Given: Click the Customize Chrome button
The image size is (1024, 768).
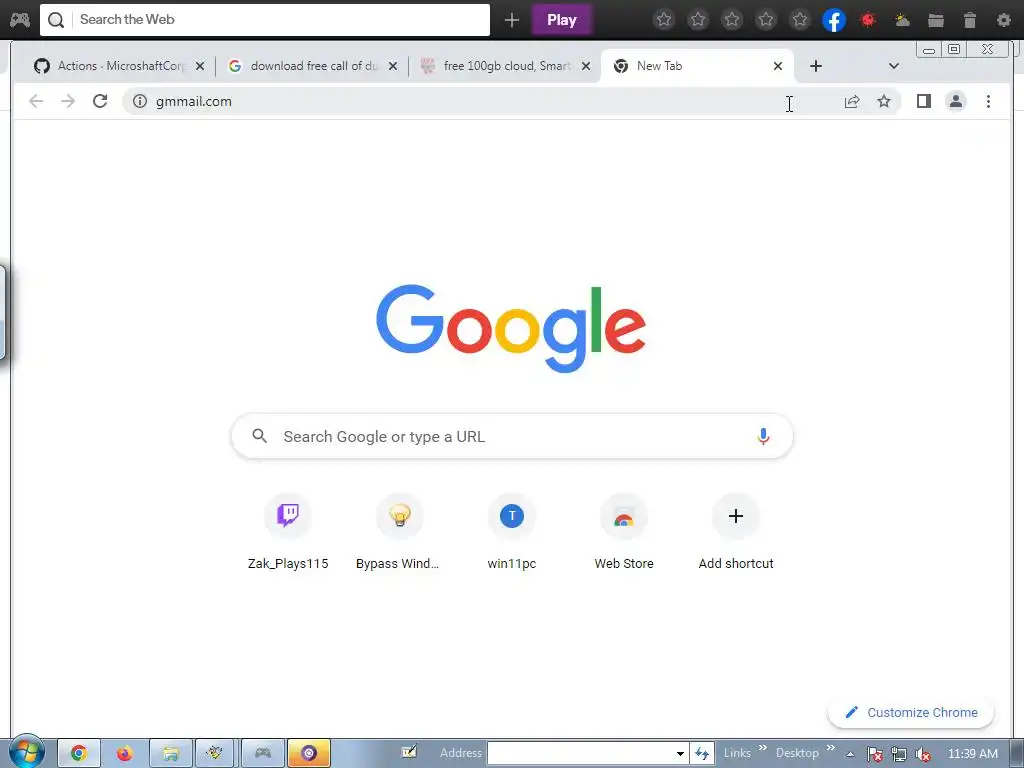Looking at the screenshot, I should pos(911,712).
